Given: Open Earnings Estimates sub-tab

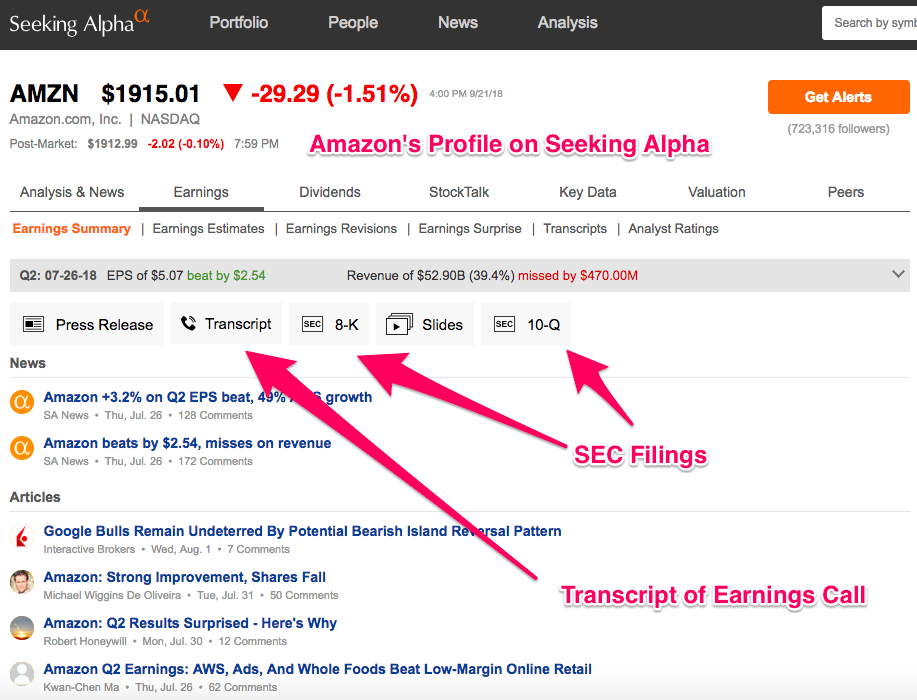Looking at the screenshot, I should 208,229.
